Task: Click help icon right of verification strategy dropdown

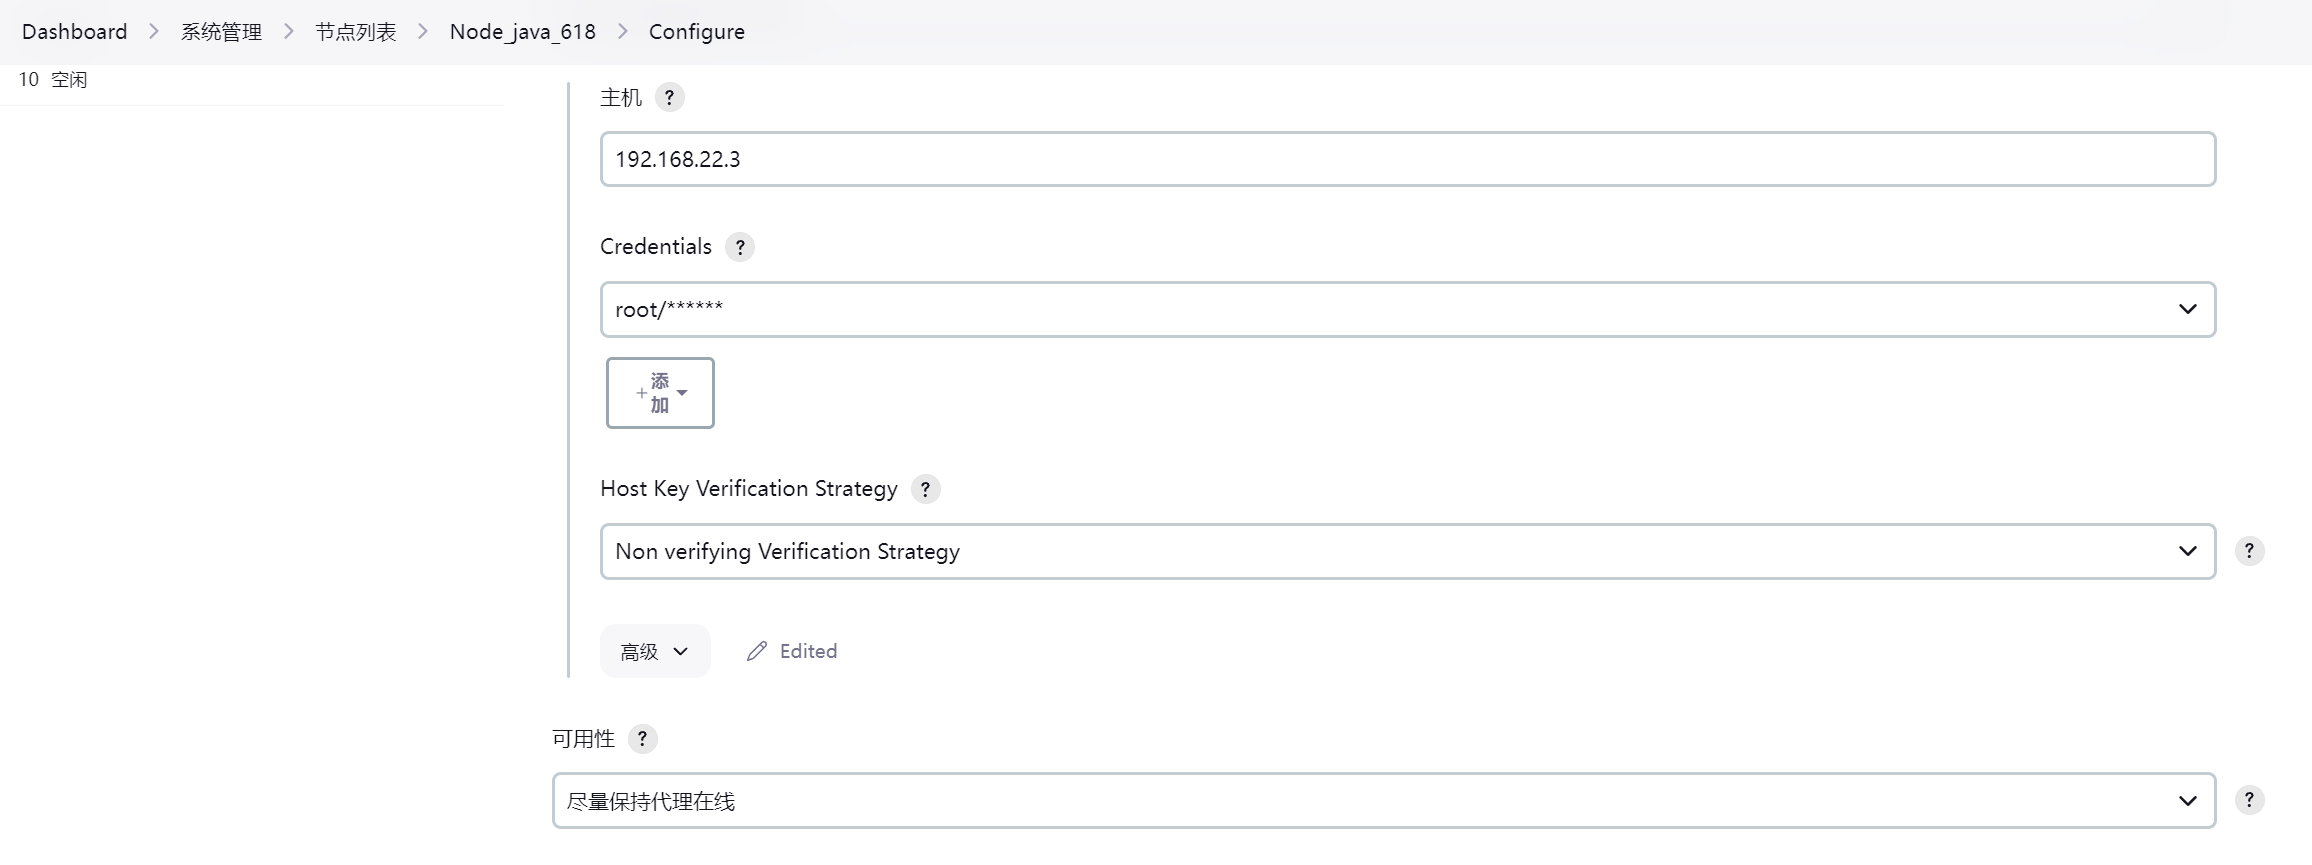Action: coord(2249,551)
